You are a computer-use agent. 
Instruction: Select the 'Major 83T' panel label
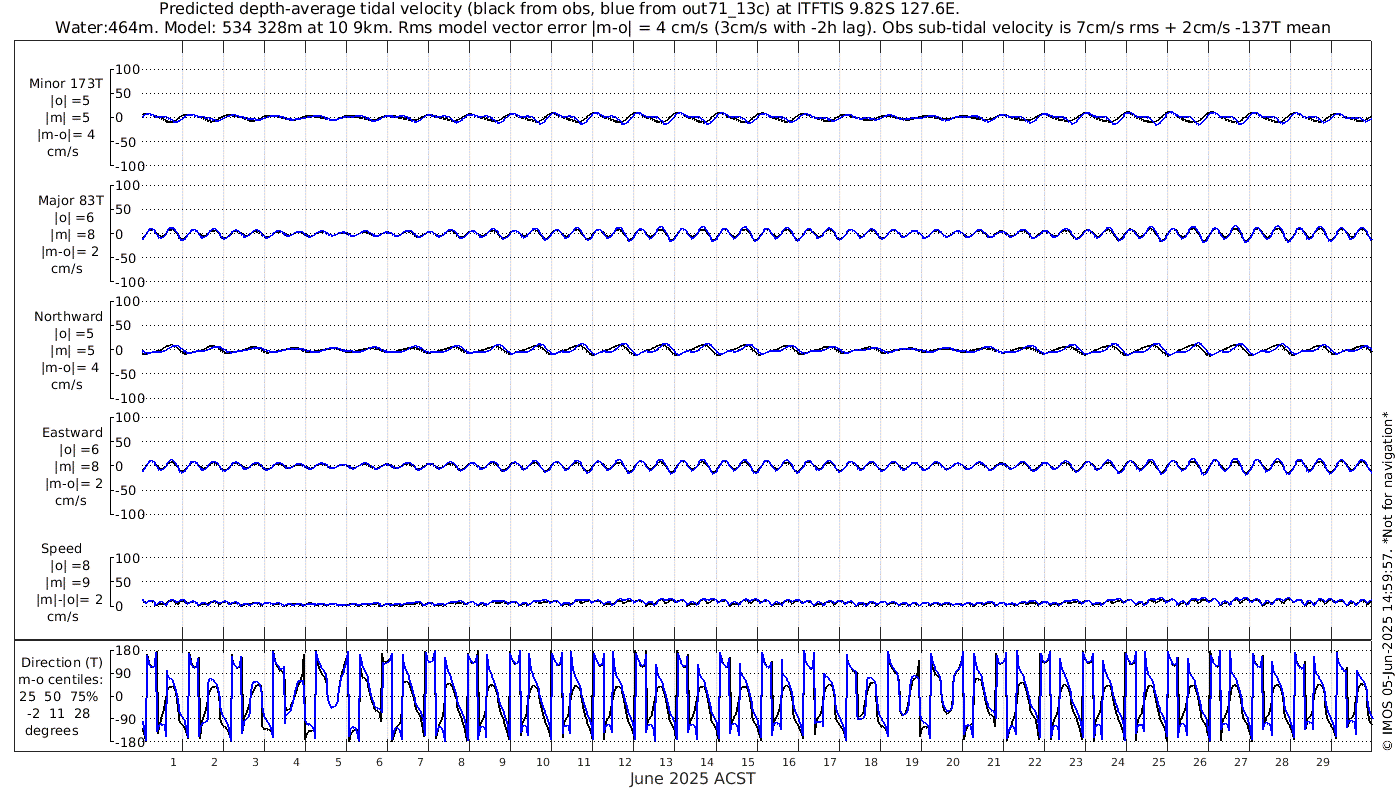click(x=70, y=200)
